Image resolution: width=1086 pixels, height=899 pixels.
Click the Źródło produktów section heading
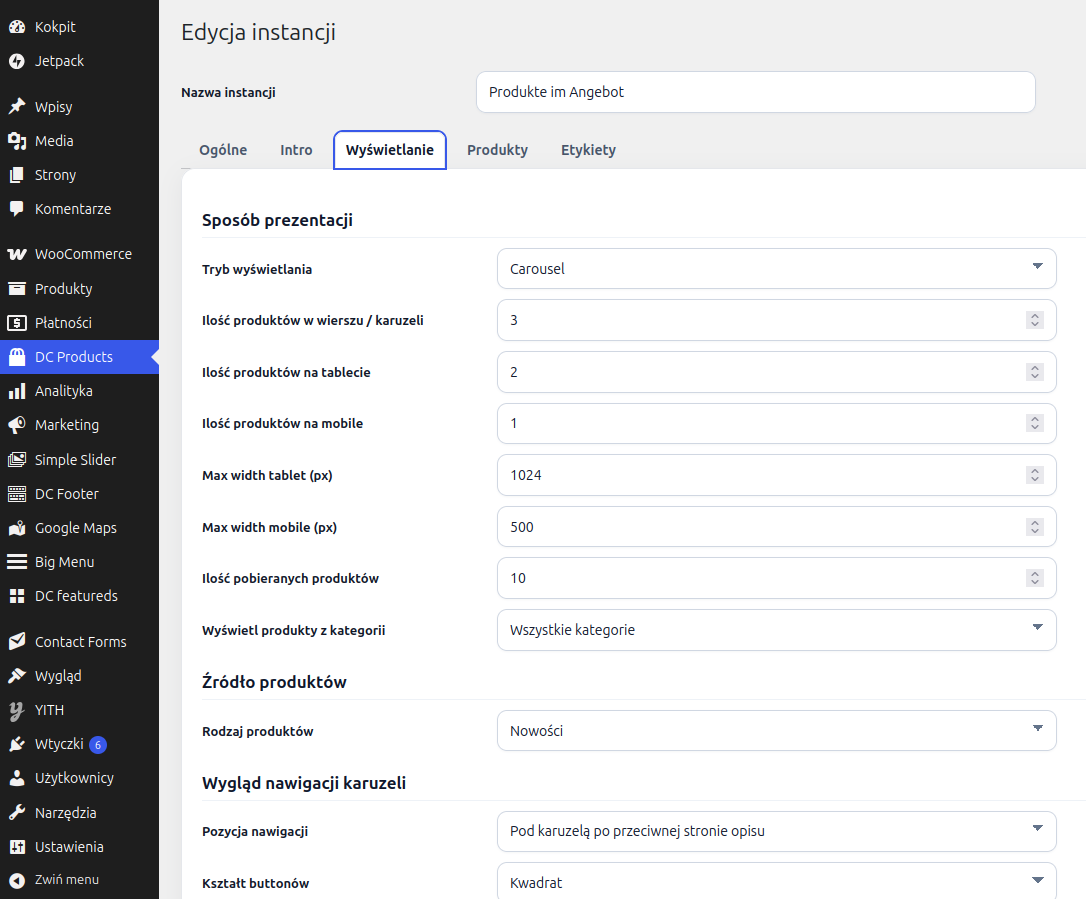274,682
